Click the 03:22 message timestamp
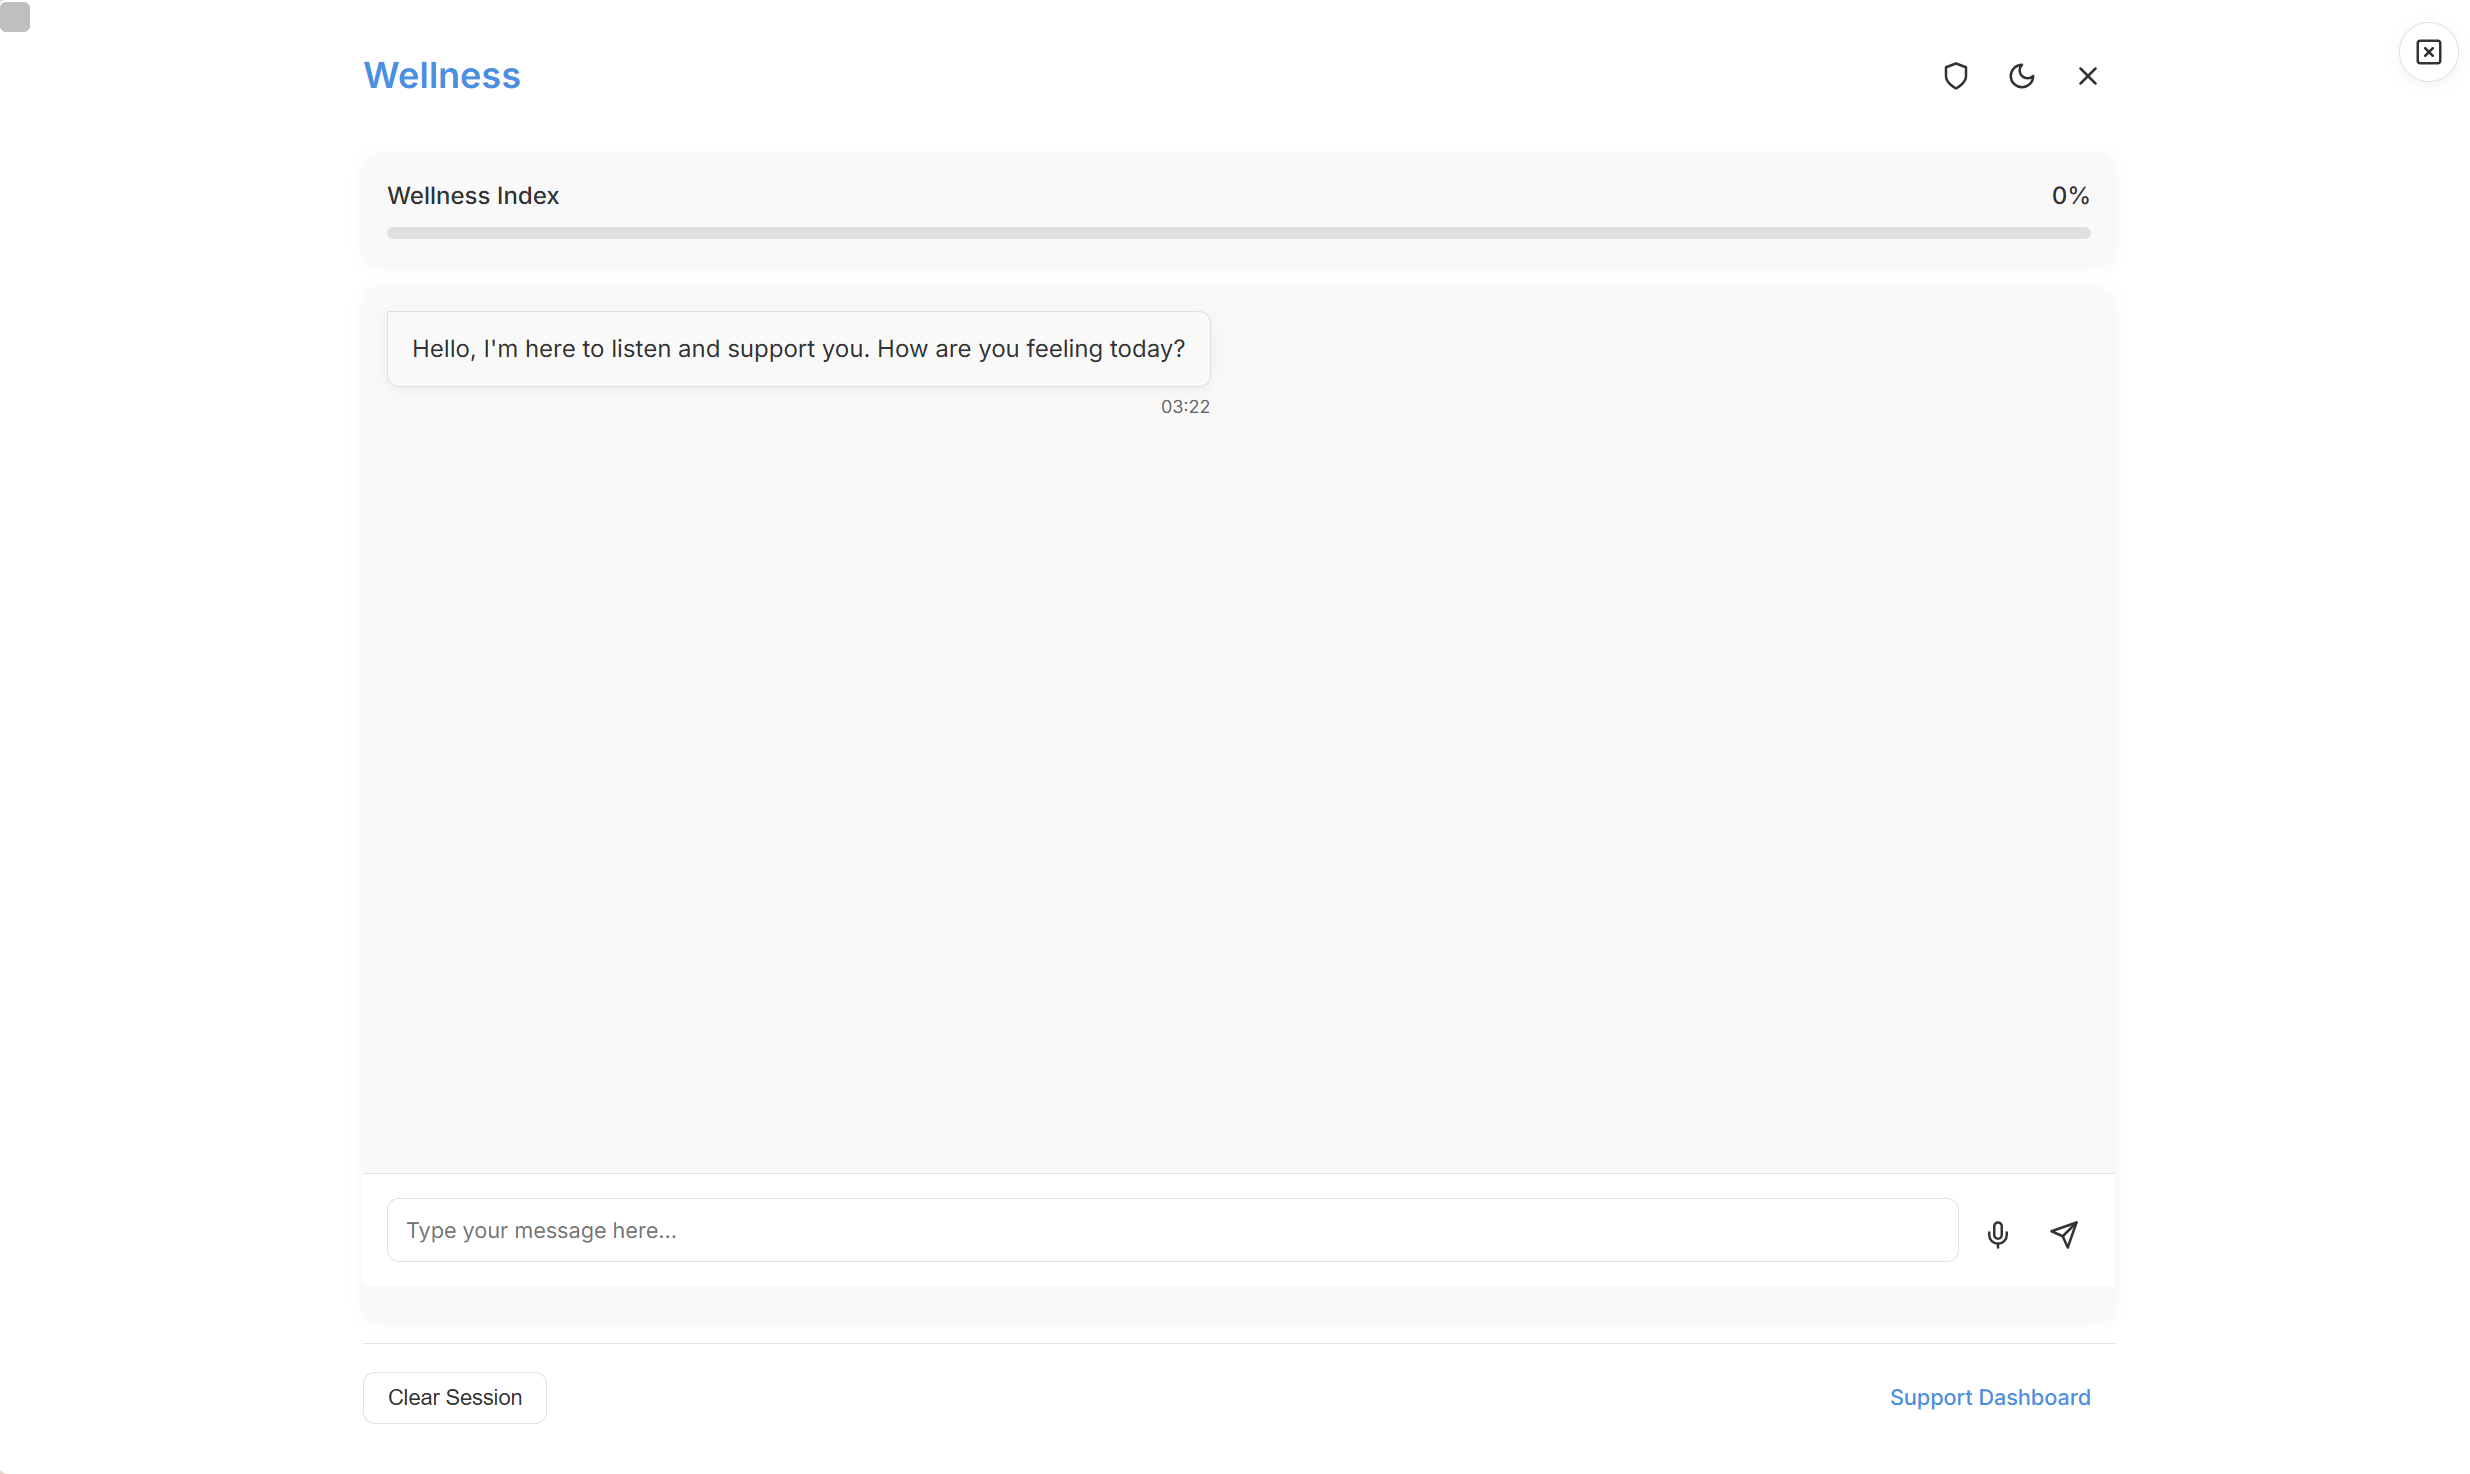2470x1474 pixels. pyautogui.click(x=1184, y=407)
